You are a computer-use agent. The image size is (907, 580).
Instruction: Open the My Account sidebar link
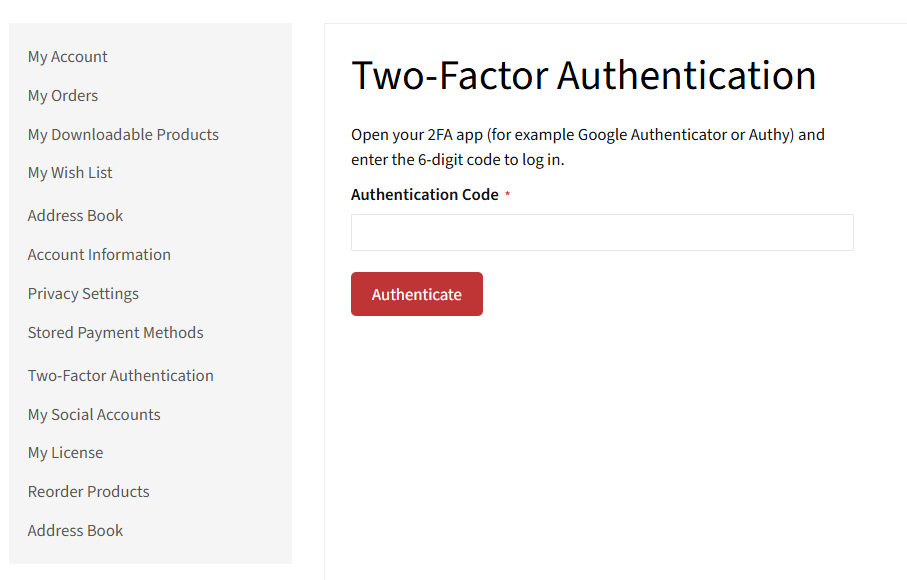68,57
